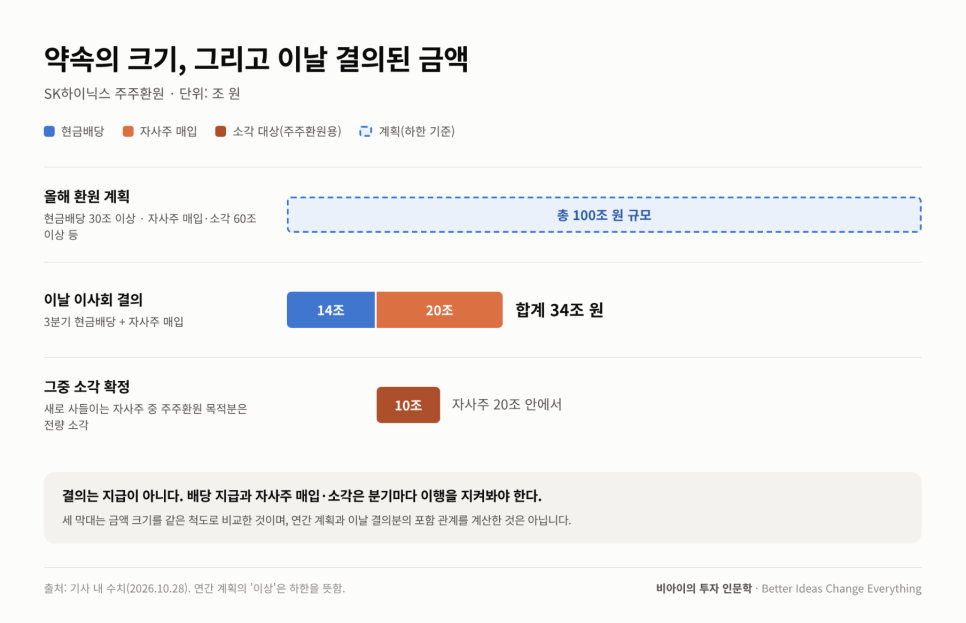Click the row heading 올해 환원 계획
This screenshot has width=966, height=623.
87,197
